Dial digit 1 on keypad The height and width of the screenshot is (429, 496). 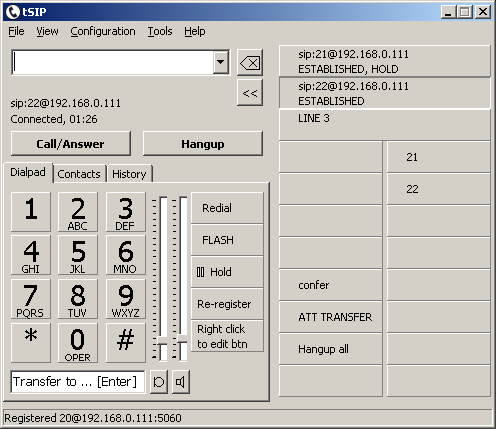pyautogui.click(x=31, y=212)
